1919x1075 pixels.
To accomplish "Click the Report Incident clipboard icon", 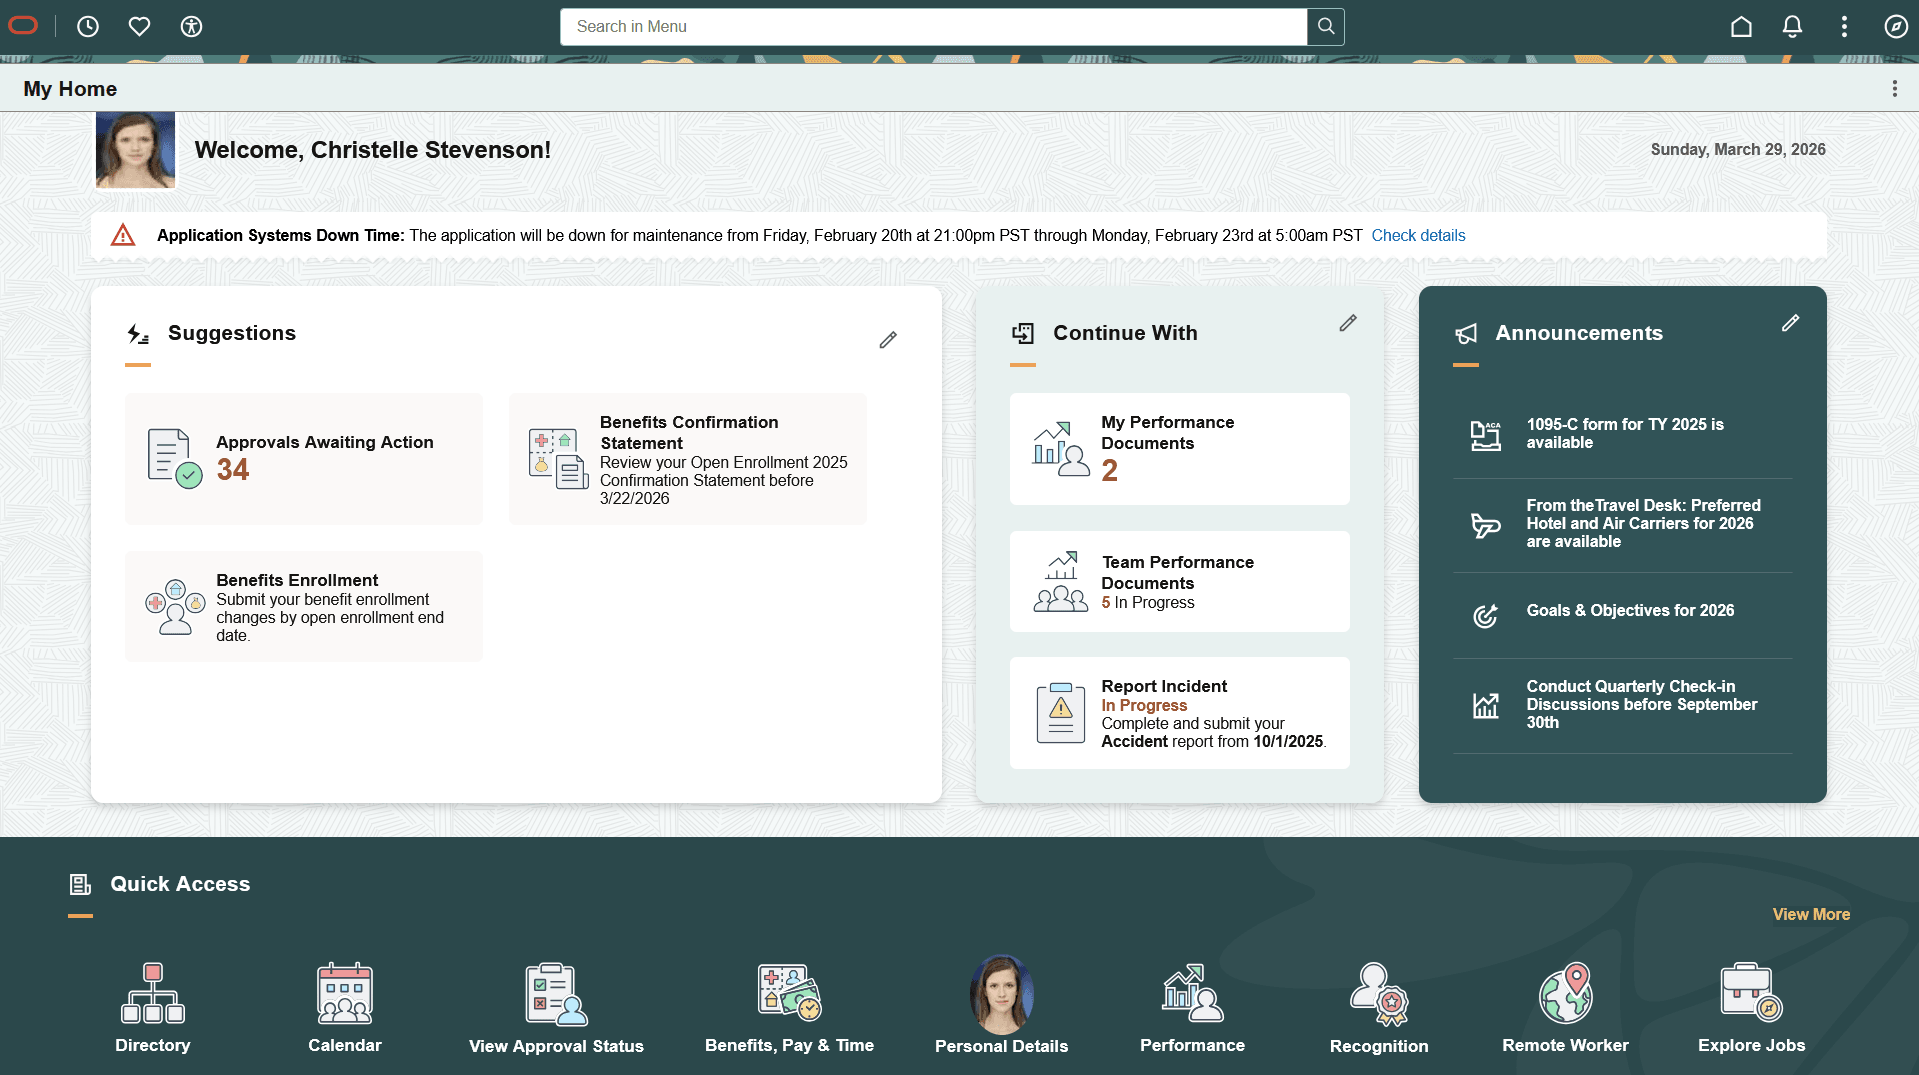I will (1061, 713).
